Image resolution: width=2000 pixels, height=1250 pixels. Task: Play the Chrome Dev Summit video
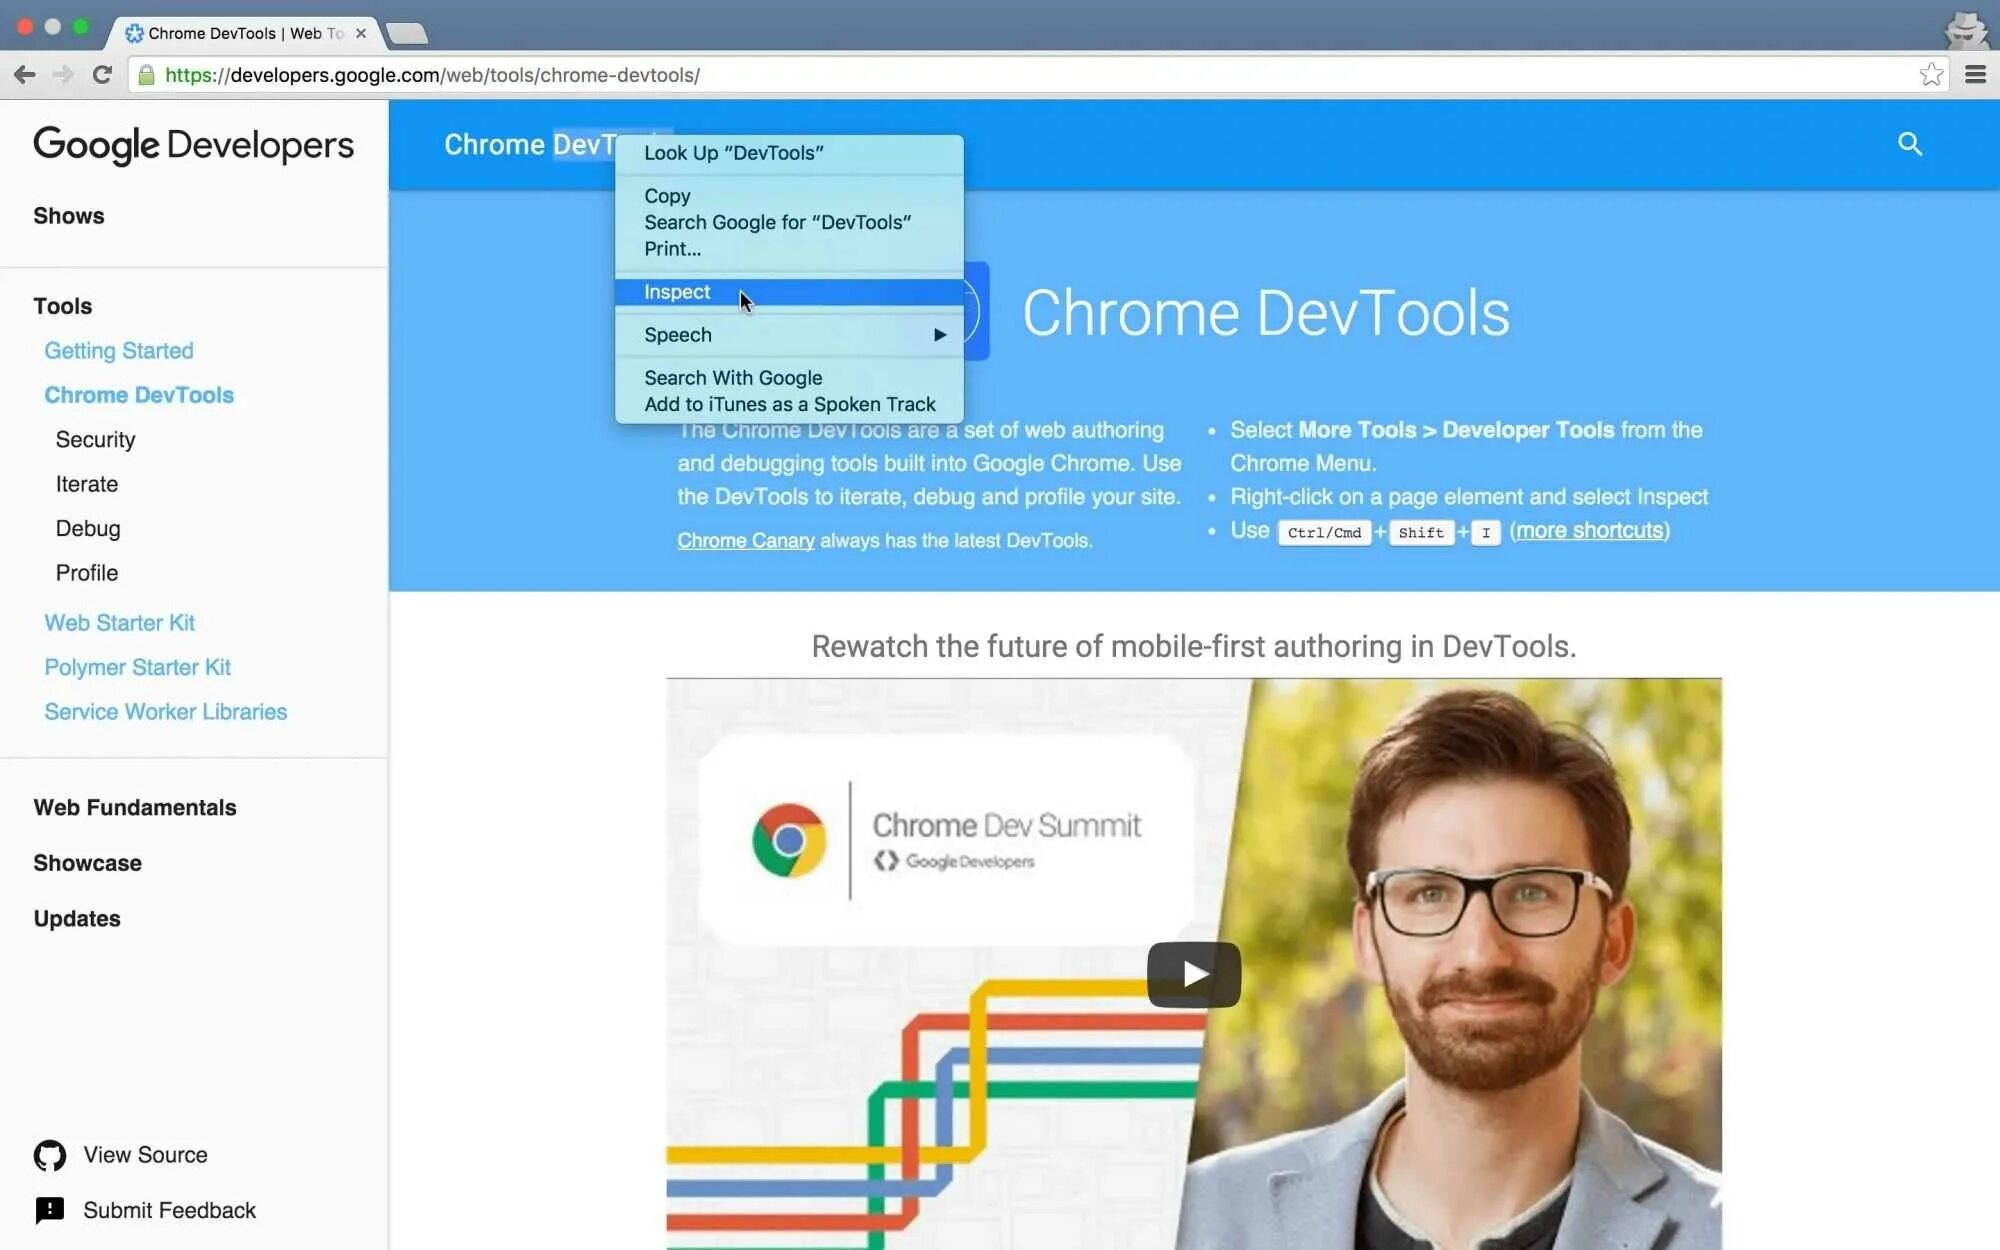coord(1193,974)
